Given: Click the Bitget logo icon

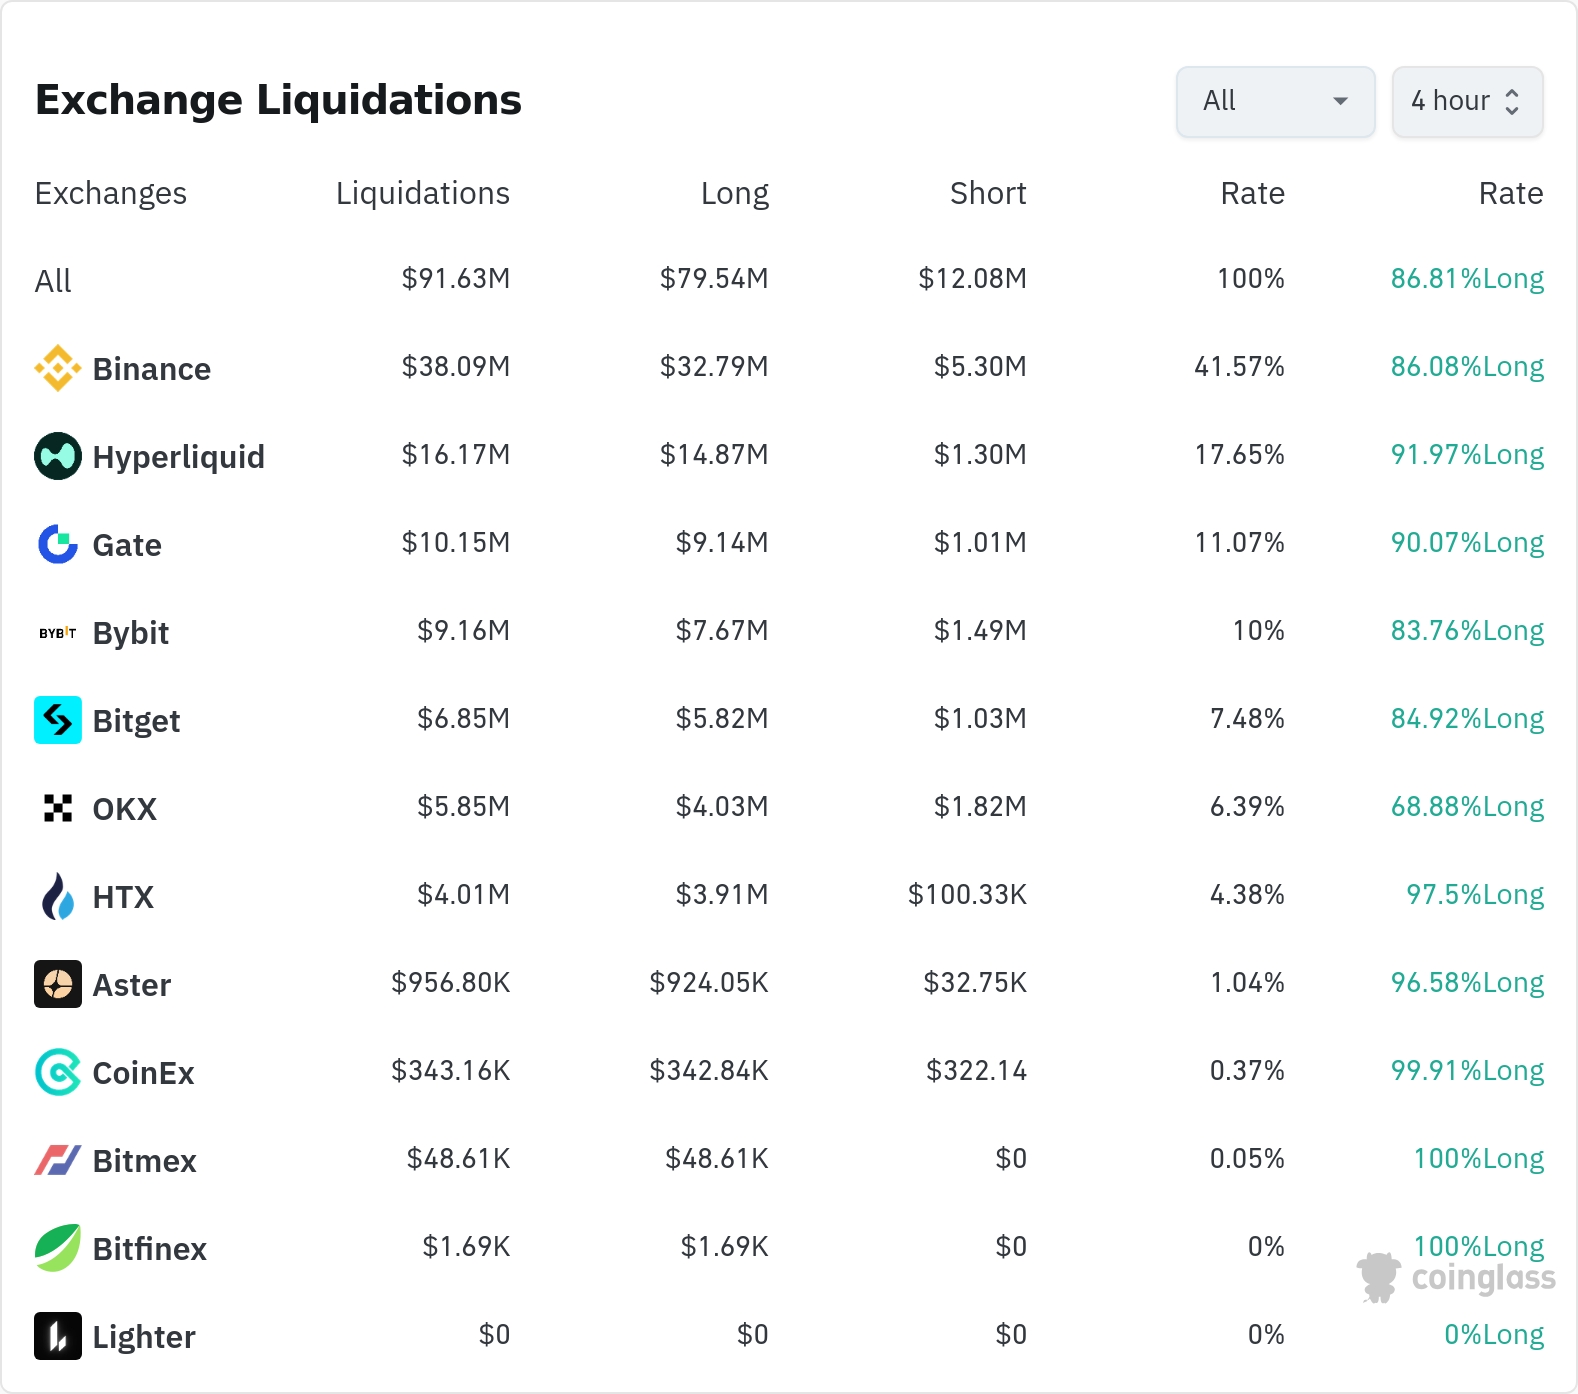Looking at the screenshot, I should (x=58, y=720).
